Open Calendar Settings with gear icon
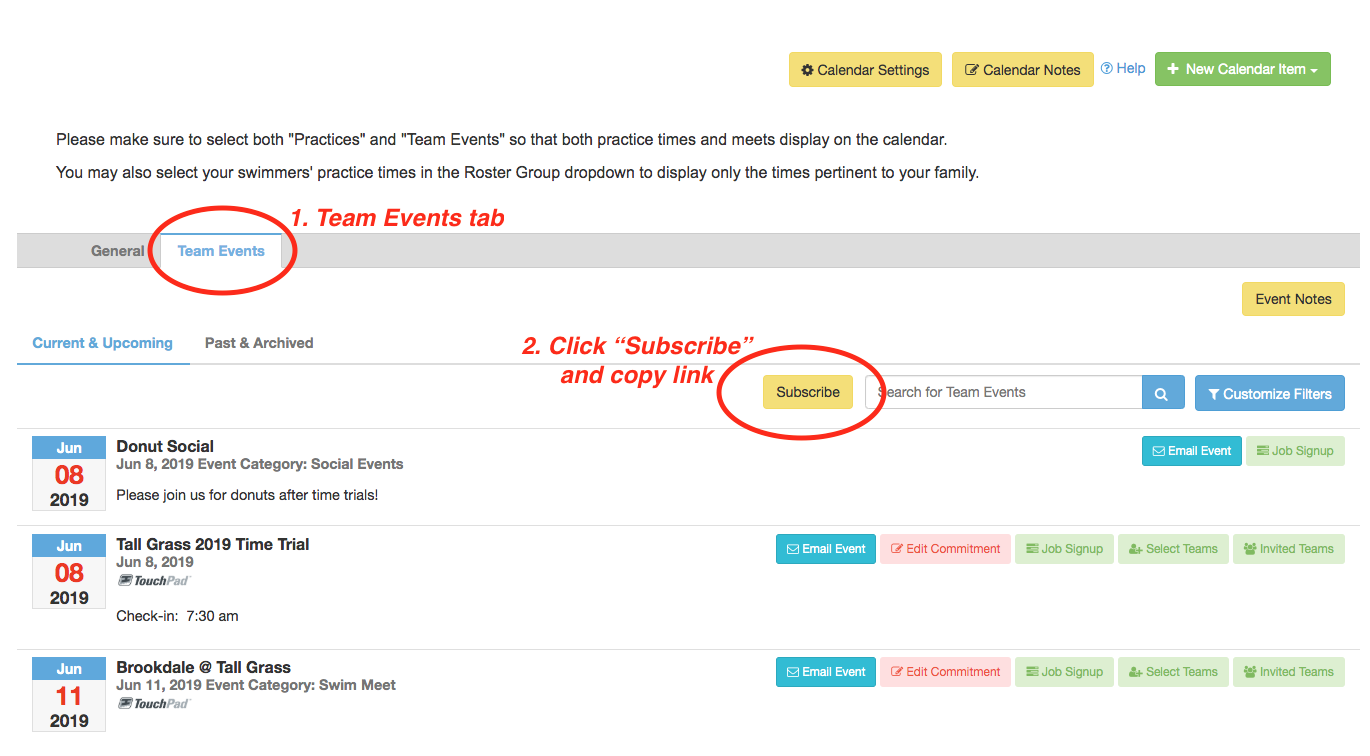This screenshot has height=756, width=1370. coord(865,70)
